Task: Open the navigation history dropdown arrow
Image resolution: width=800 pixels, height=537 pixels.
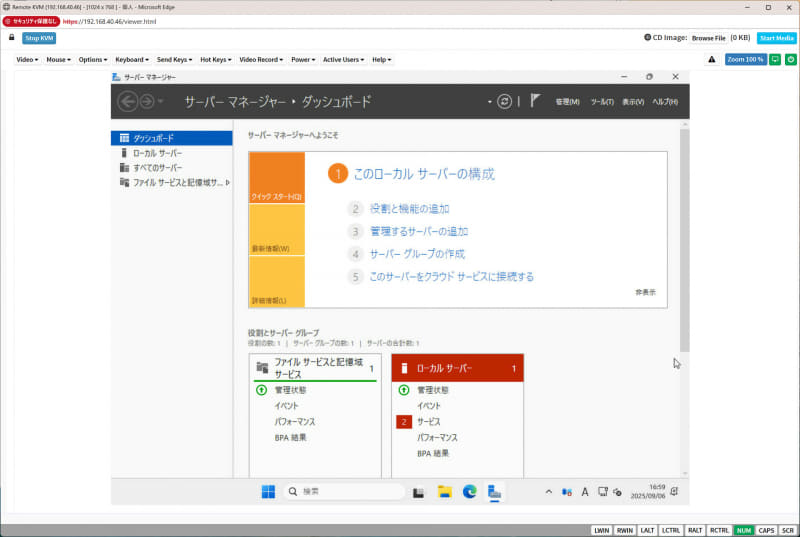Action: [x=160, y=101]
